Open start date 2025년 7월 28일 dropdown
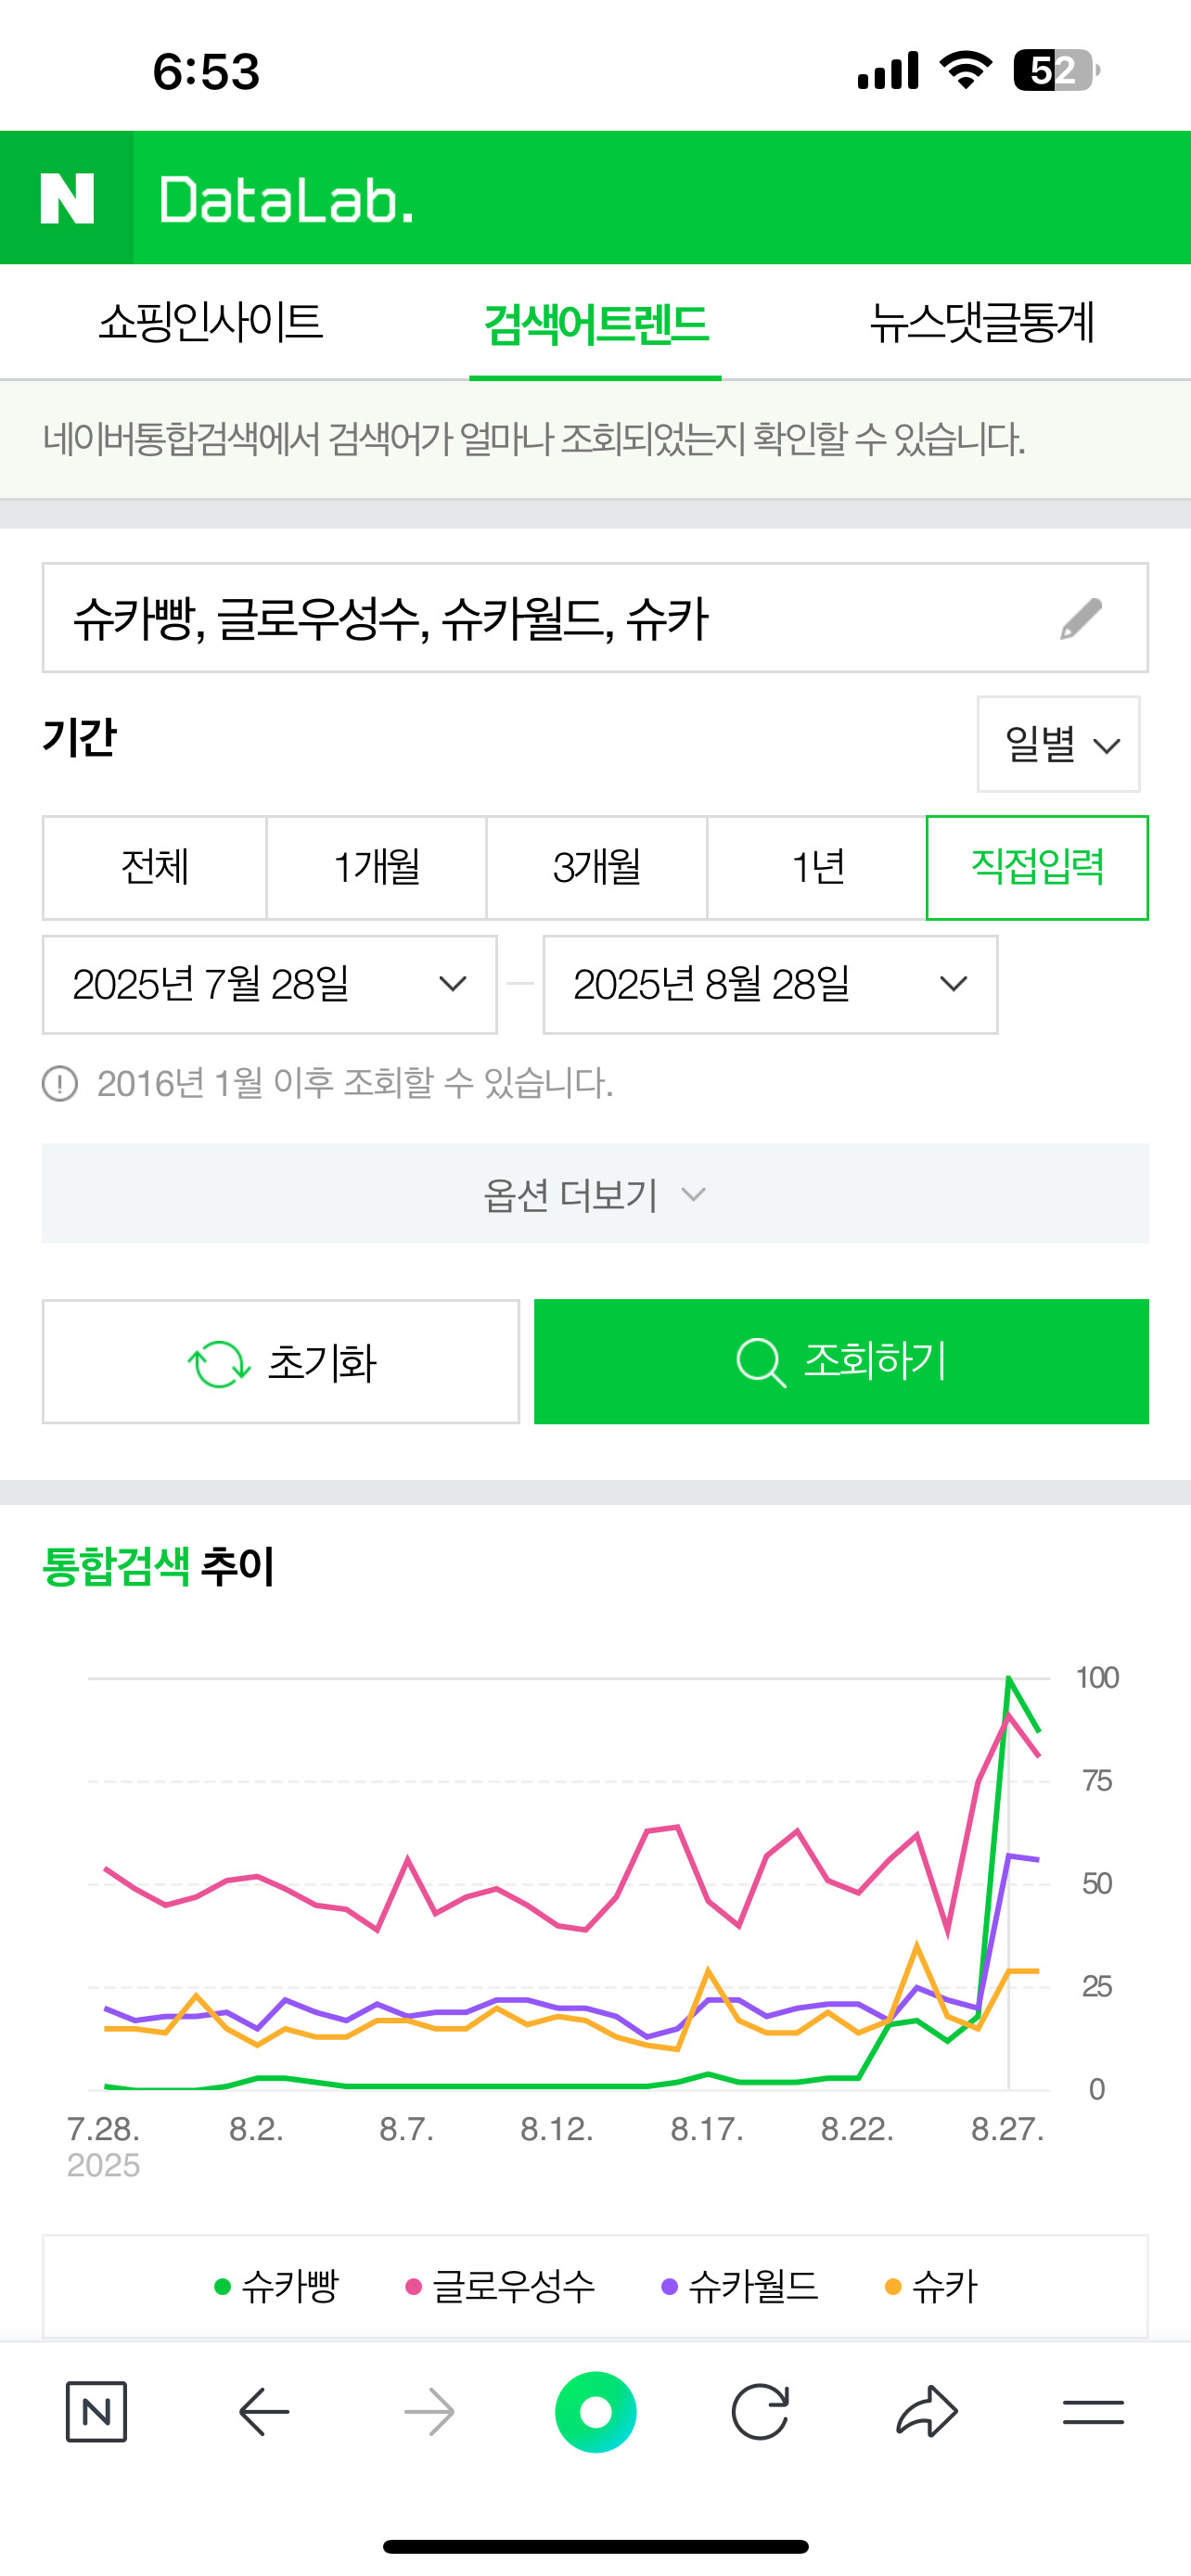 coord(269,984)
